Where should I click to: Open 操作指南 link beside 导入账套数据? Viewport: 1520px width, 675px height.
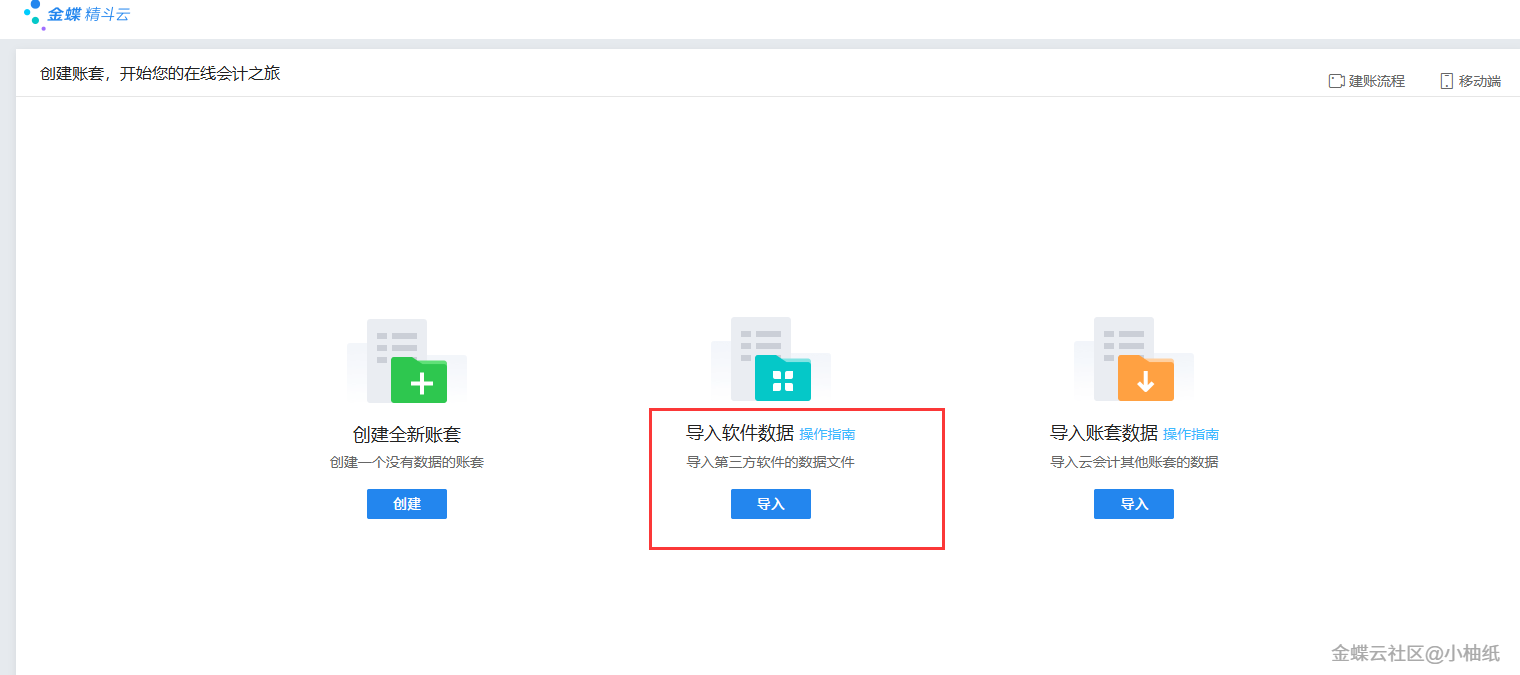pyautogui.click(x=1190, y=434)
